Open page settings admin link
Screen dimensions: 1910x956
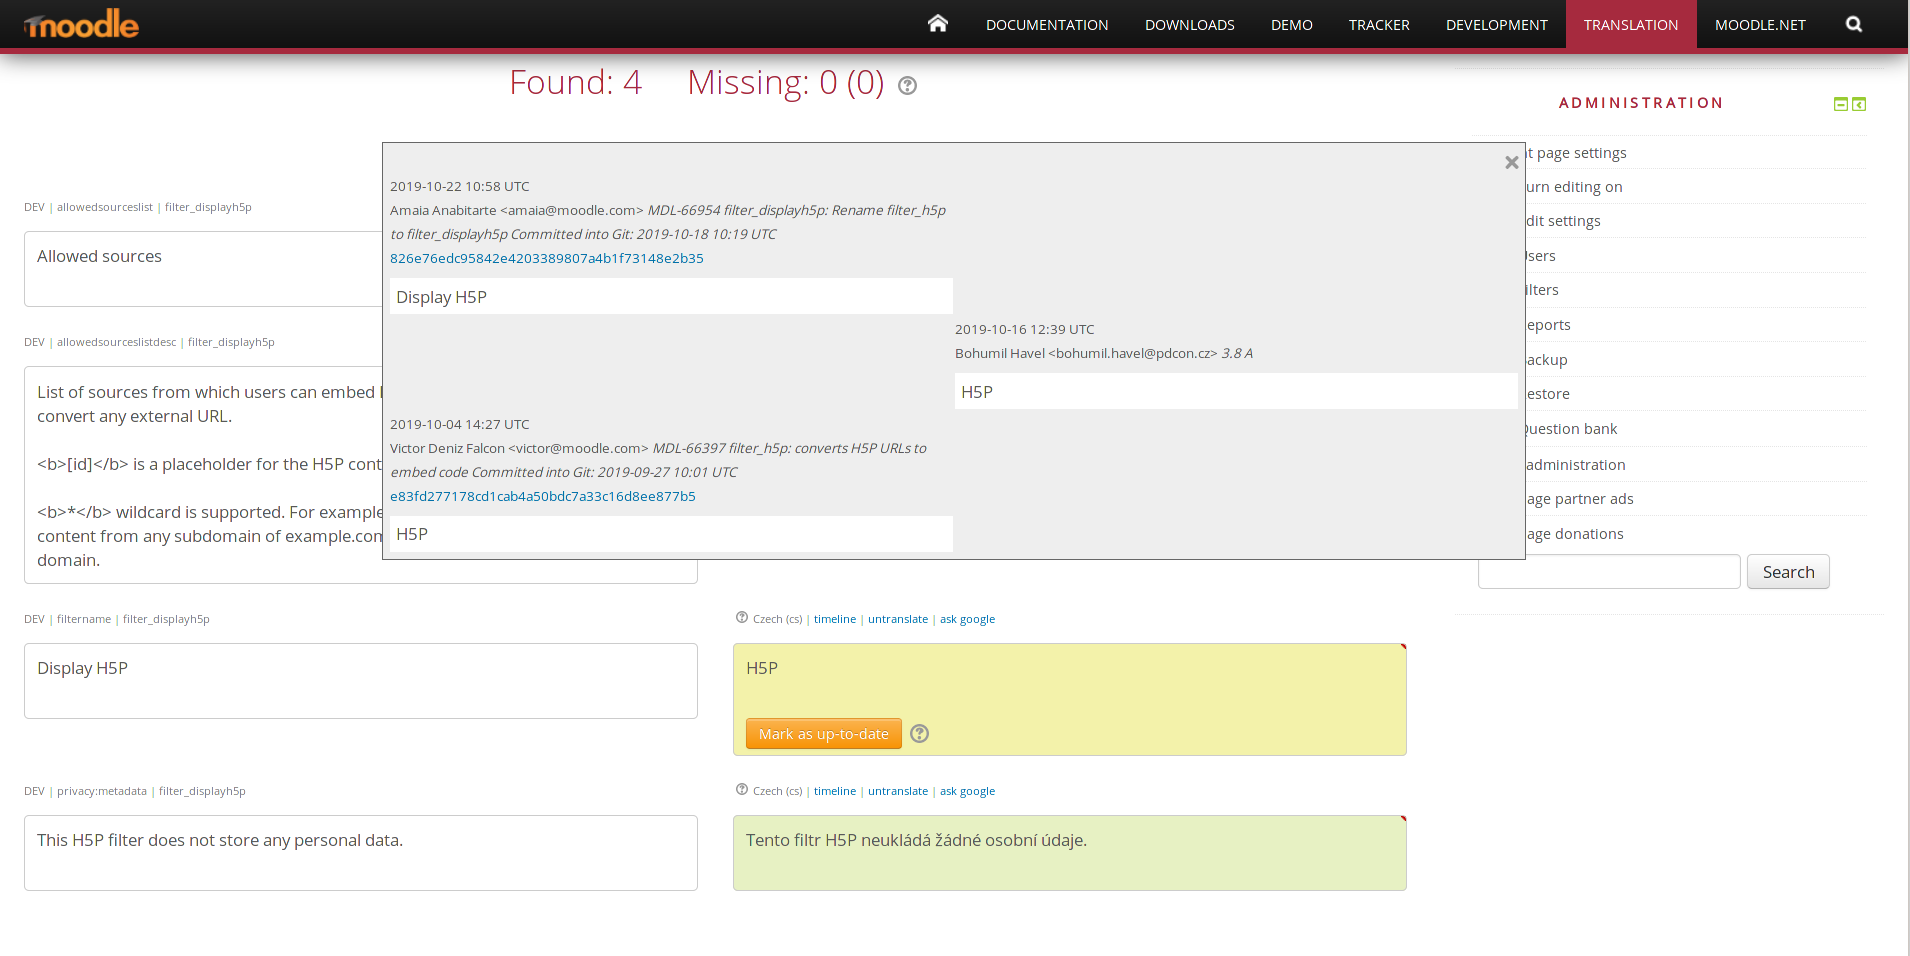click(x=1577, y=153)
